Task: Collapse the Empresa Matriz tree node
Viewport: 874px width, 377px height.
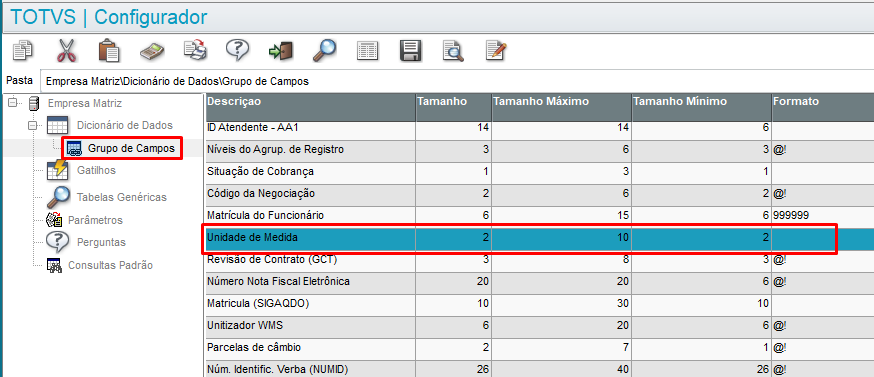Action: pos(12,103)
